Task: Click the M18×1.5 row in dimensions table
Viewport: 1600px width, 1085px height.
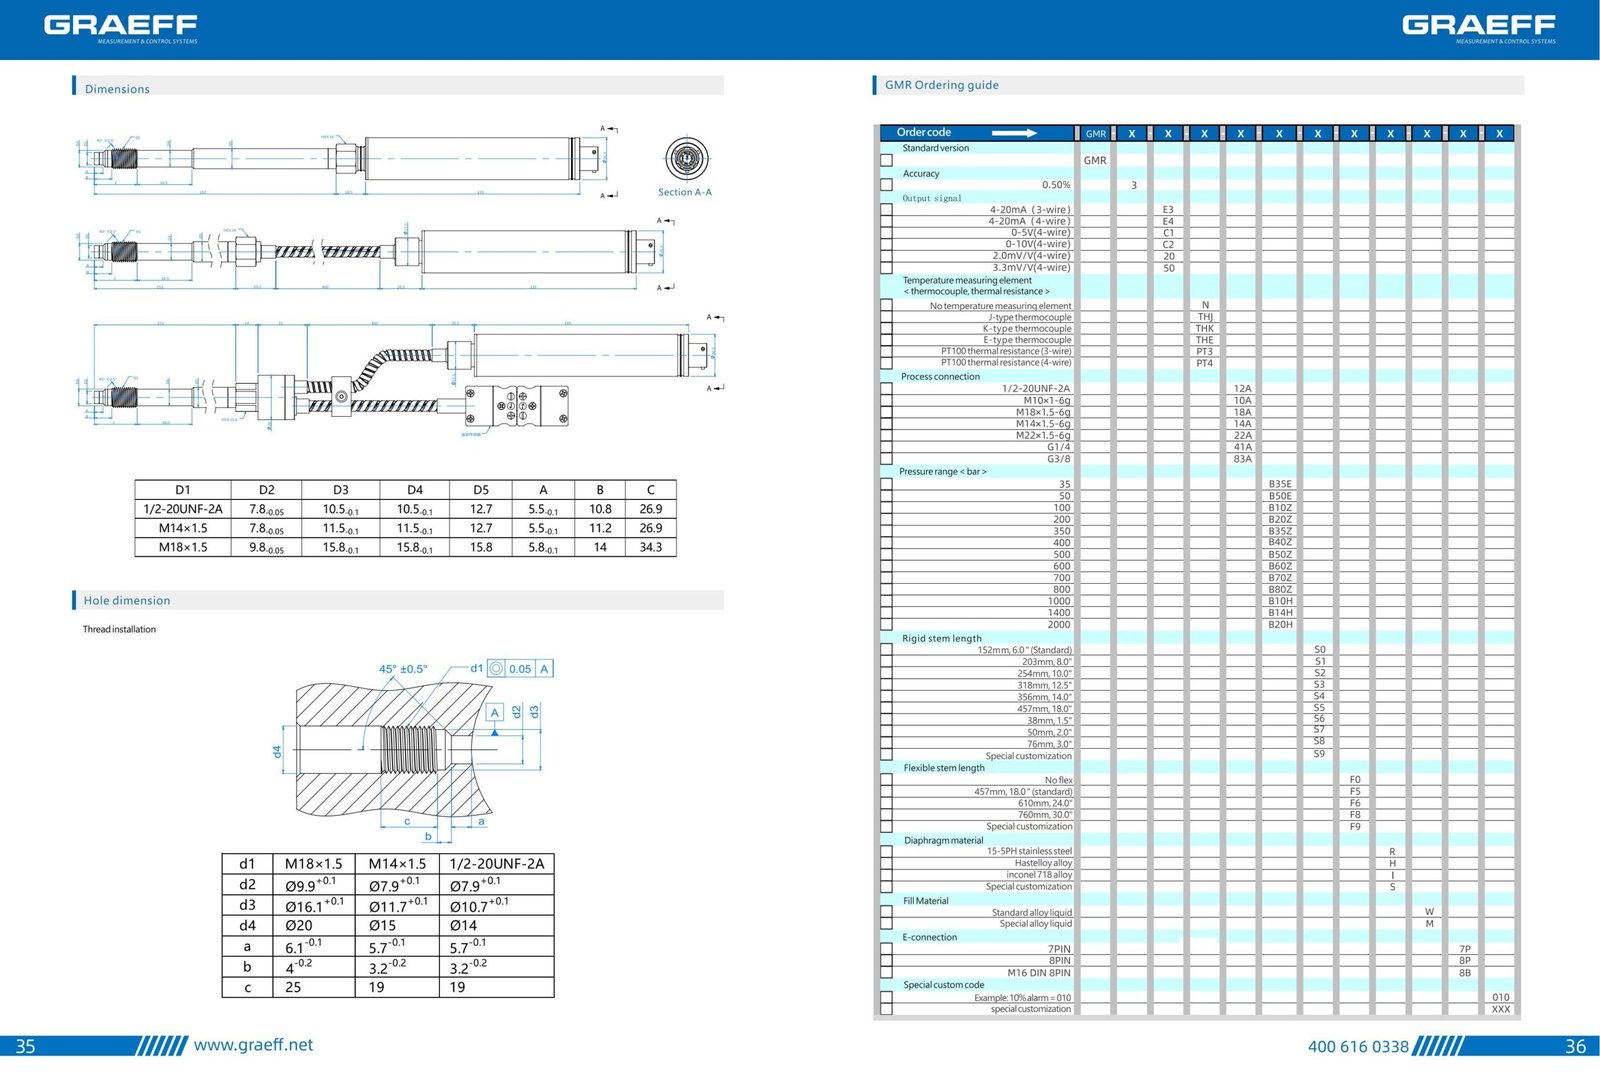Action: [x=406, y=547]
